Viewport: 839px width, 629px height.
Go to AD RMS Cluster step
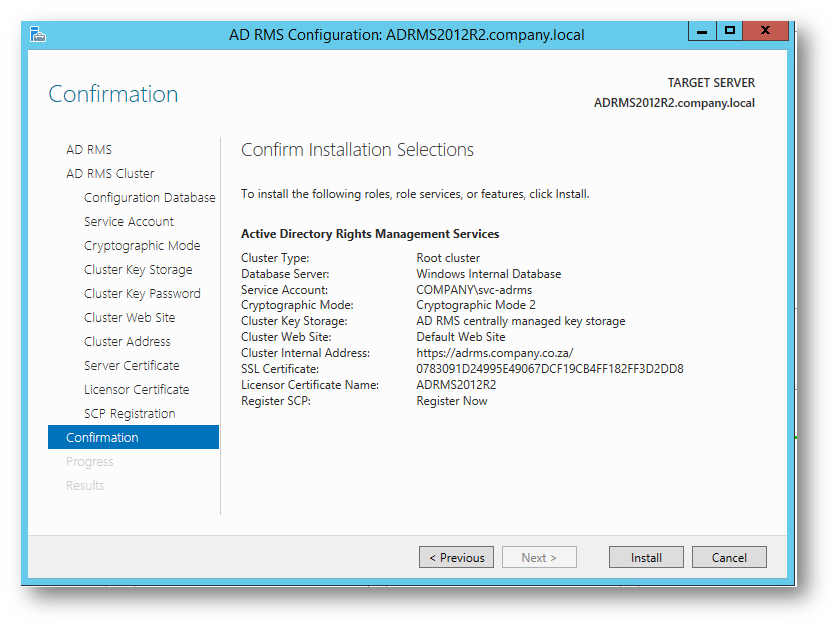tap(110, 174)
